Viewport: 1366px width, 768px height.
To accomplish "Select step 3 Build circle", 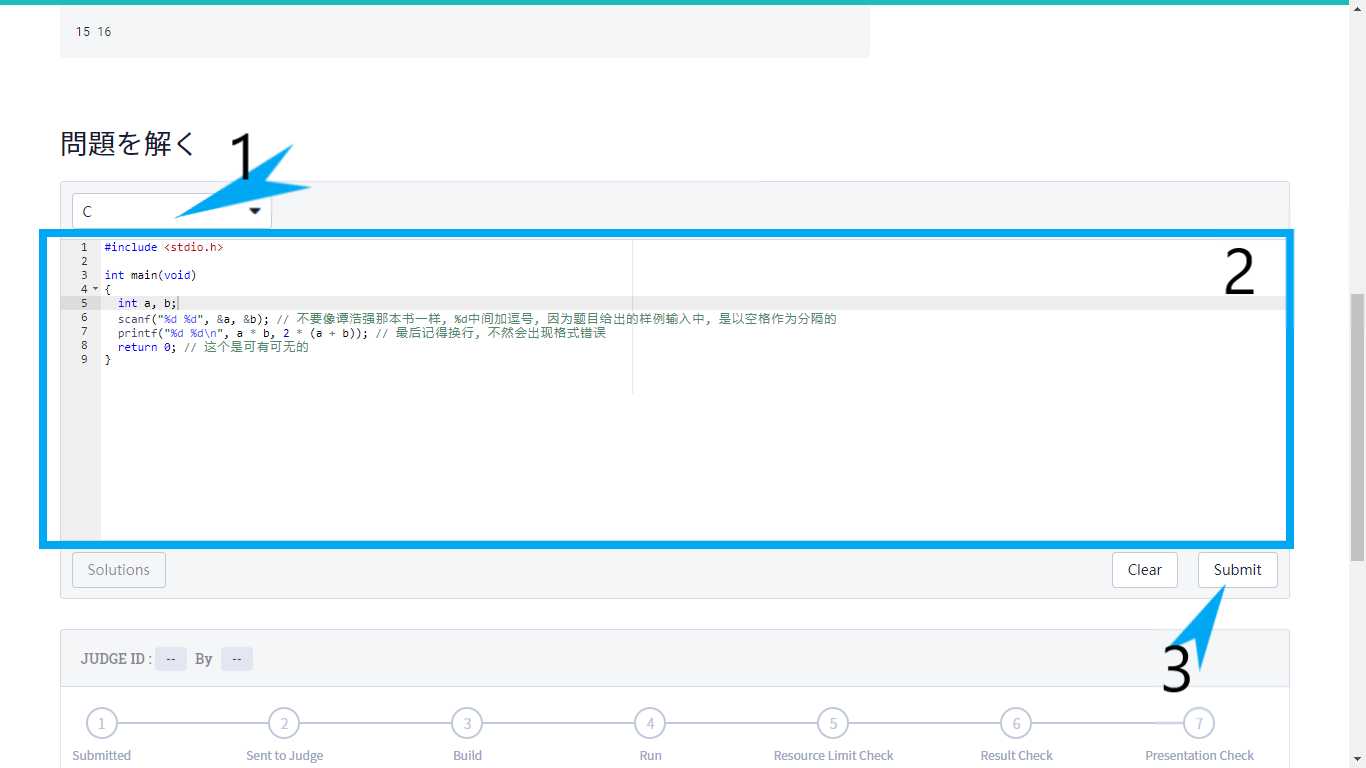I will [x=467, y=723].
